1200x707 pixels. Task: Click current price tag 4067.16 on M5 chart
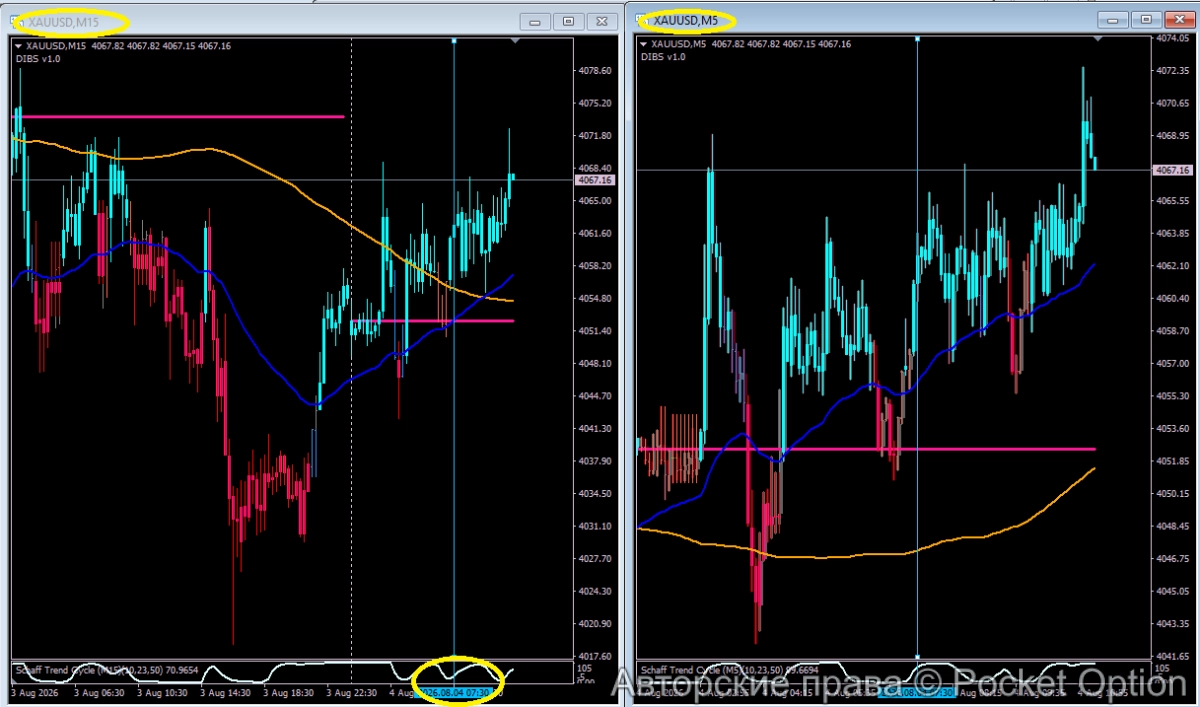[x=1171, y=171]
